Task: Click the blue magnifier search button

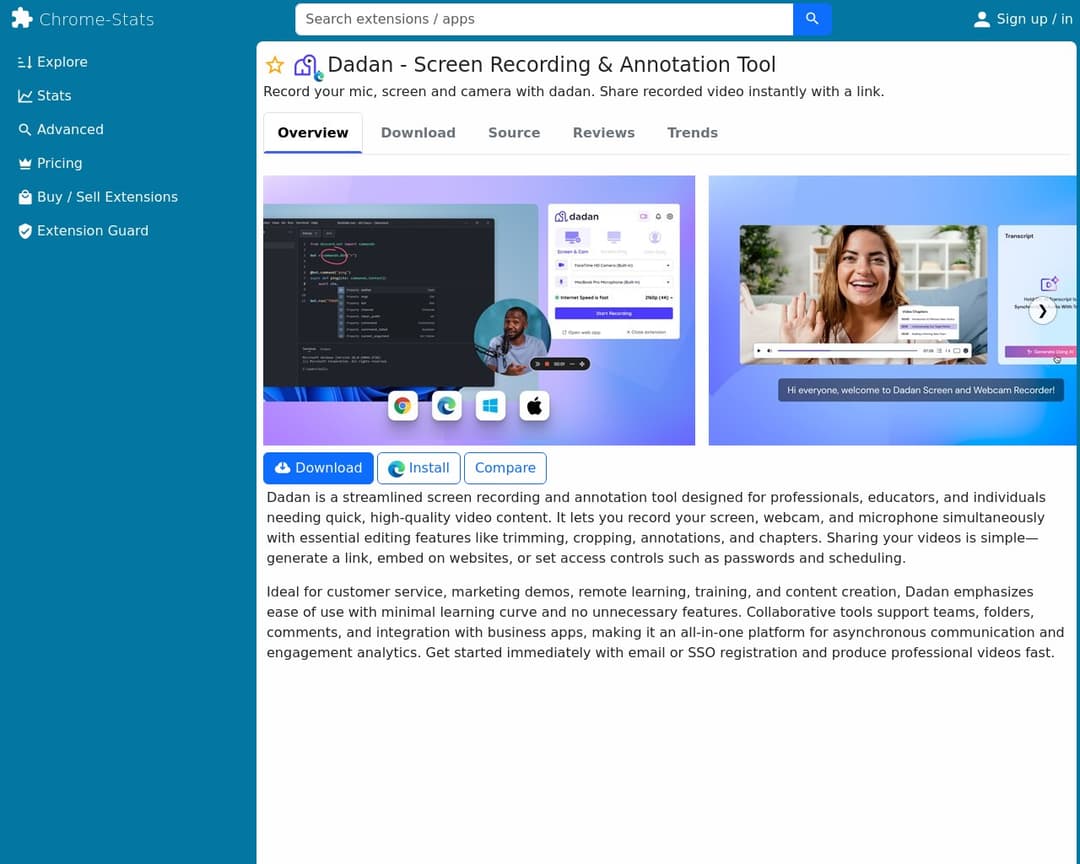Action: coord(812,19)
